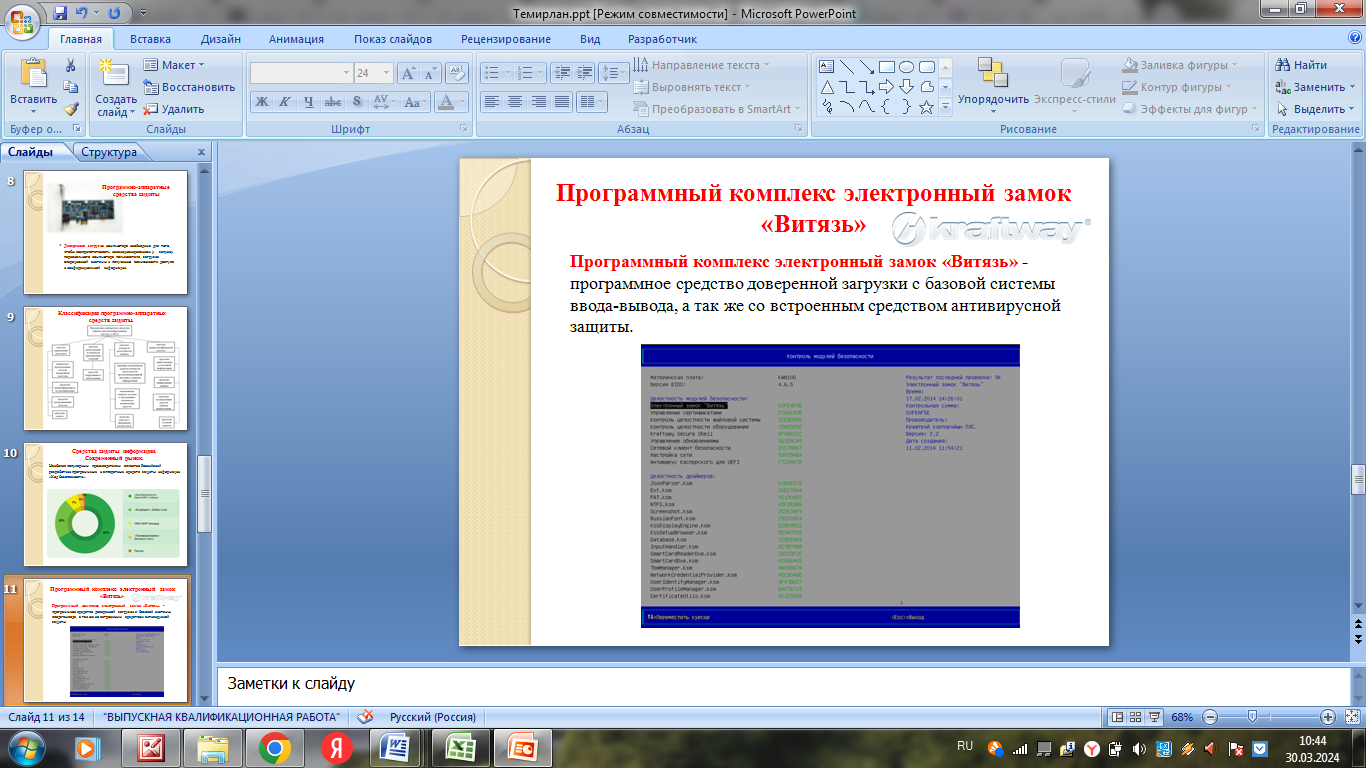The image size is (1366, 768).
Task: Click Русский (Россия) language indicator
Action: (x=432, y=717)
